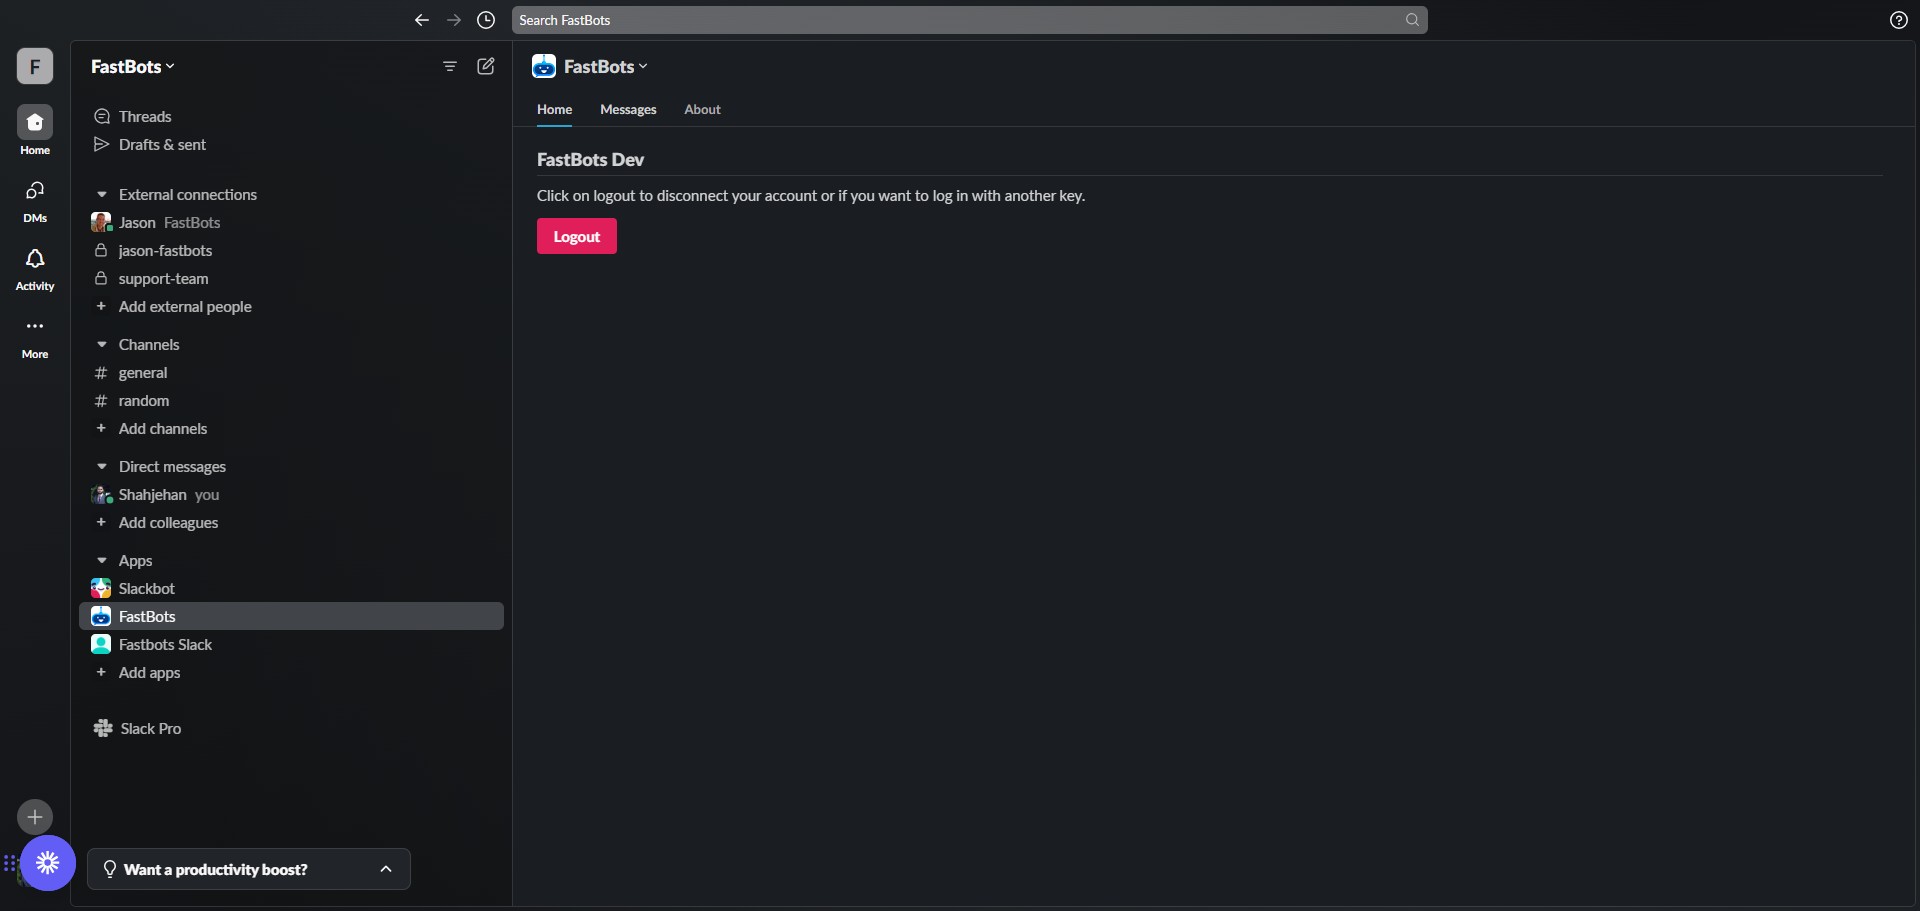
Task: Click Add channels text link
Action: 163,428
